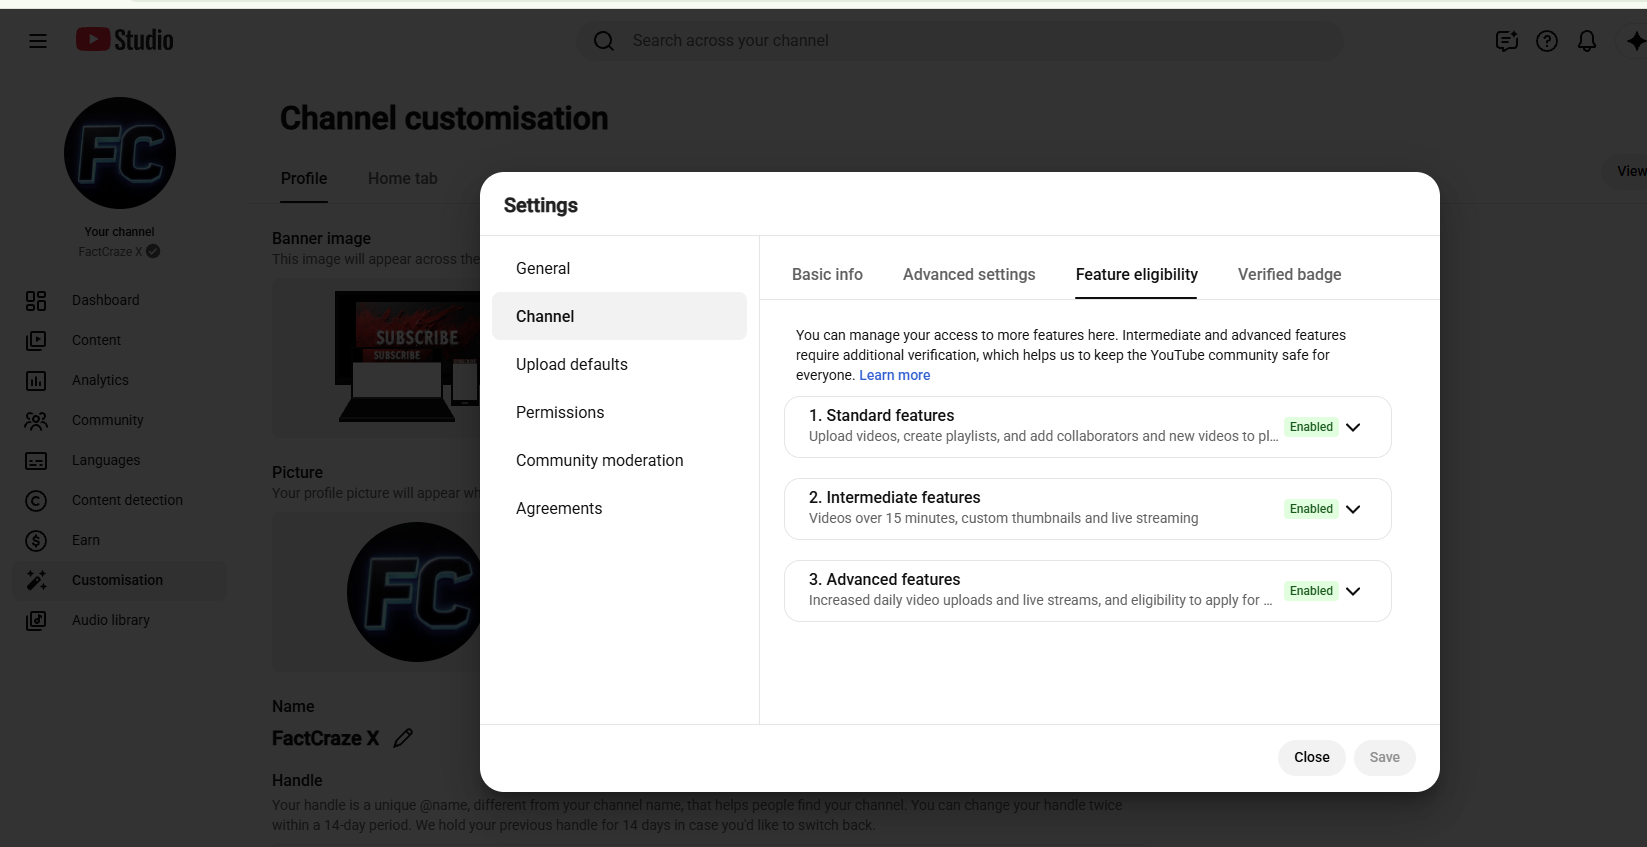Select General in Settings menu
The image size is (1647, 847).
coord(619,268)
